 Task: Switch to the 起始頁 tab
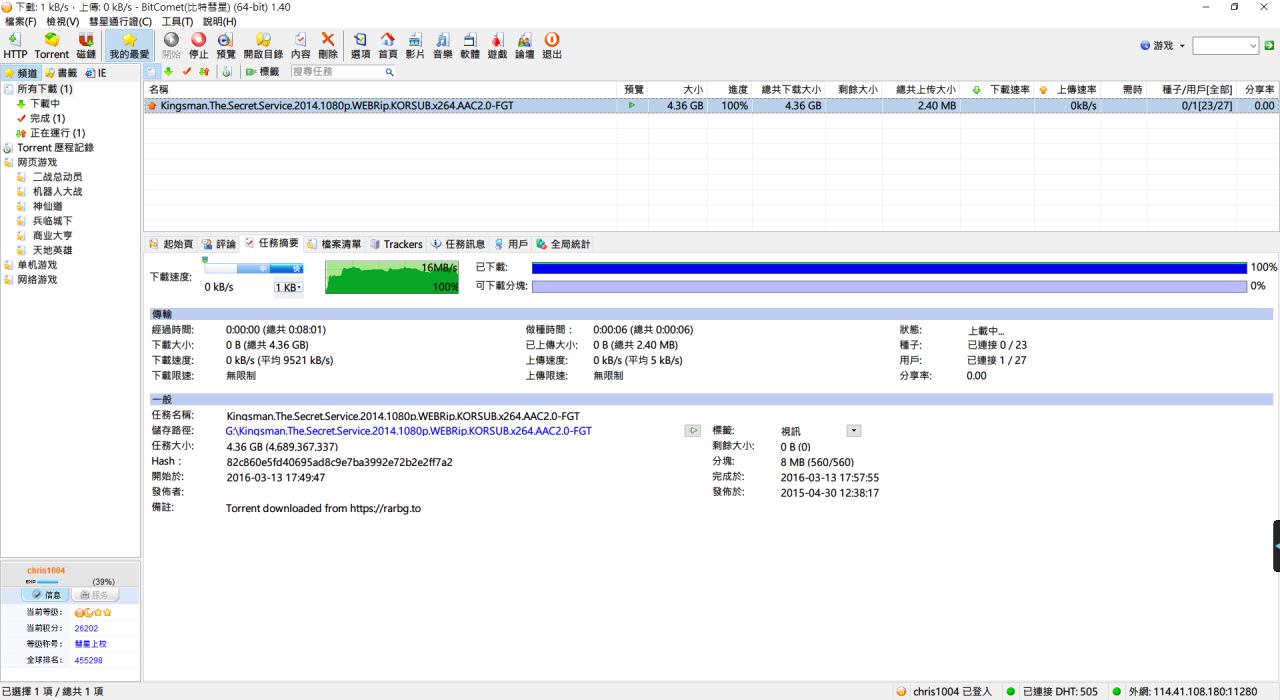(x=171, y=244)
